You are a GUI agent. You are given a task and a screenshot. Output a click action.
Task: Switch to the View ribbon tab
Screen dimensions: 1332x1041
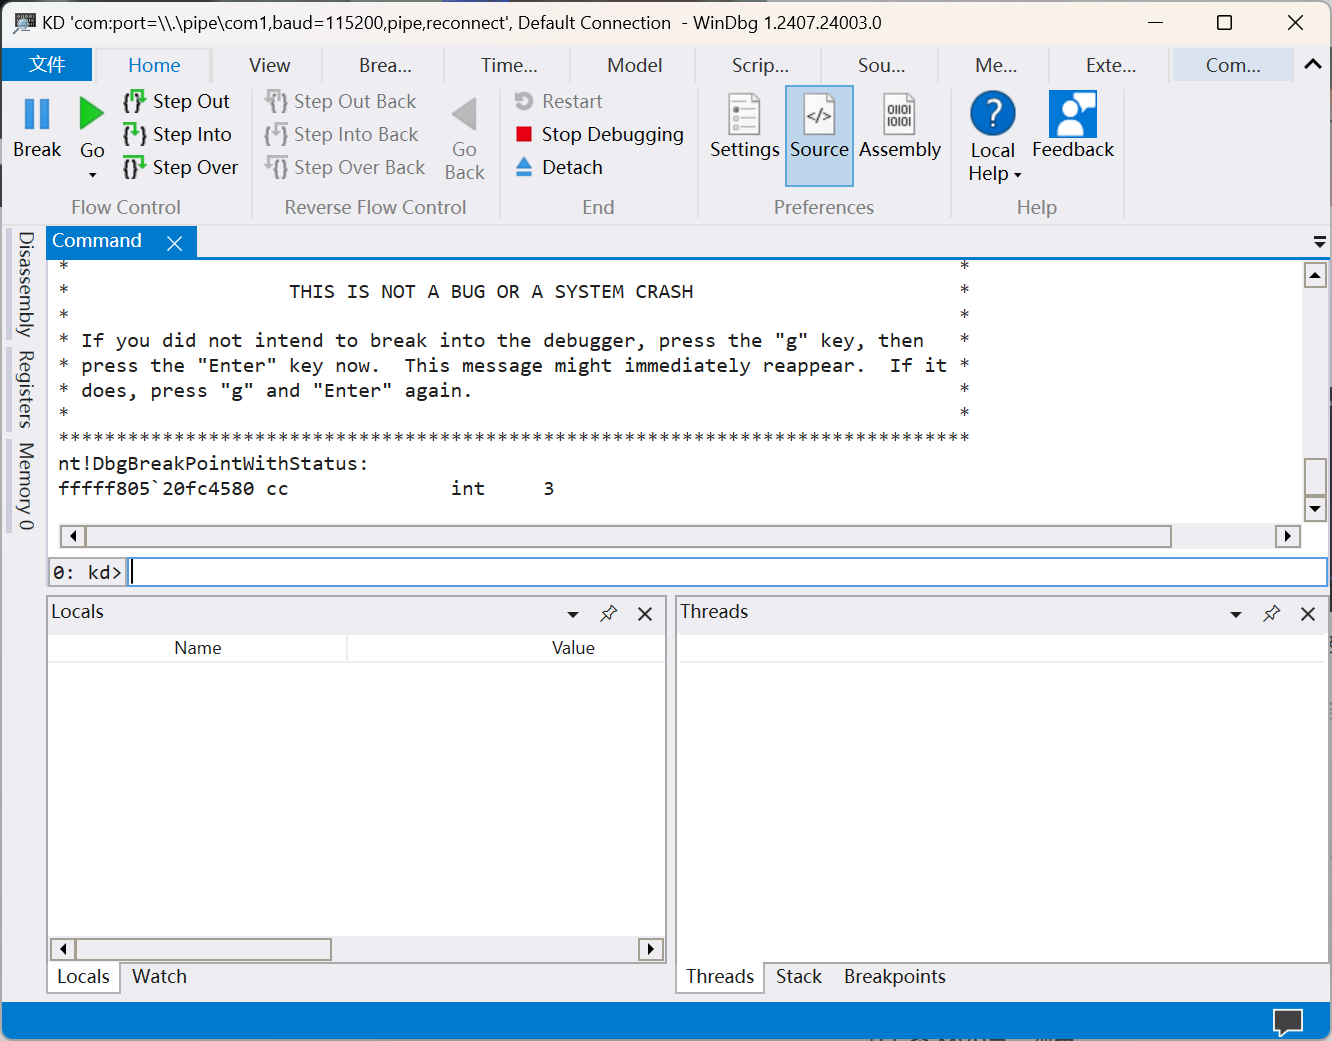pyautogui.click(x=269, y=65)
